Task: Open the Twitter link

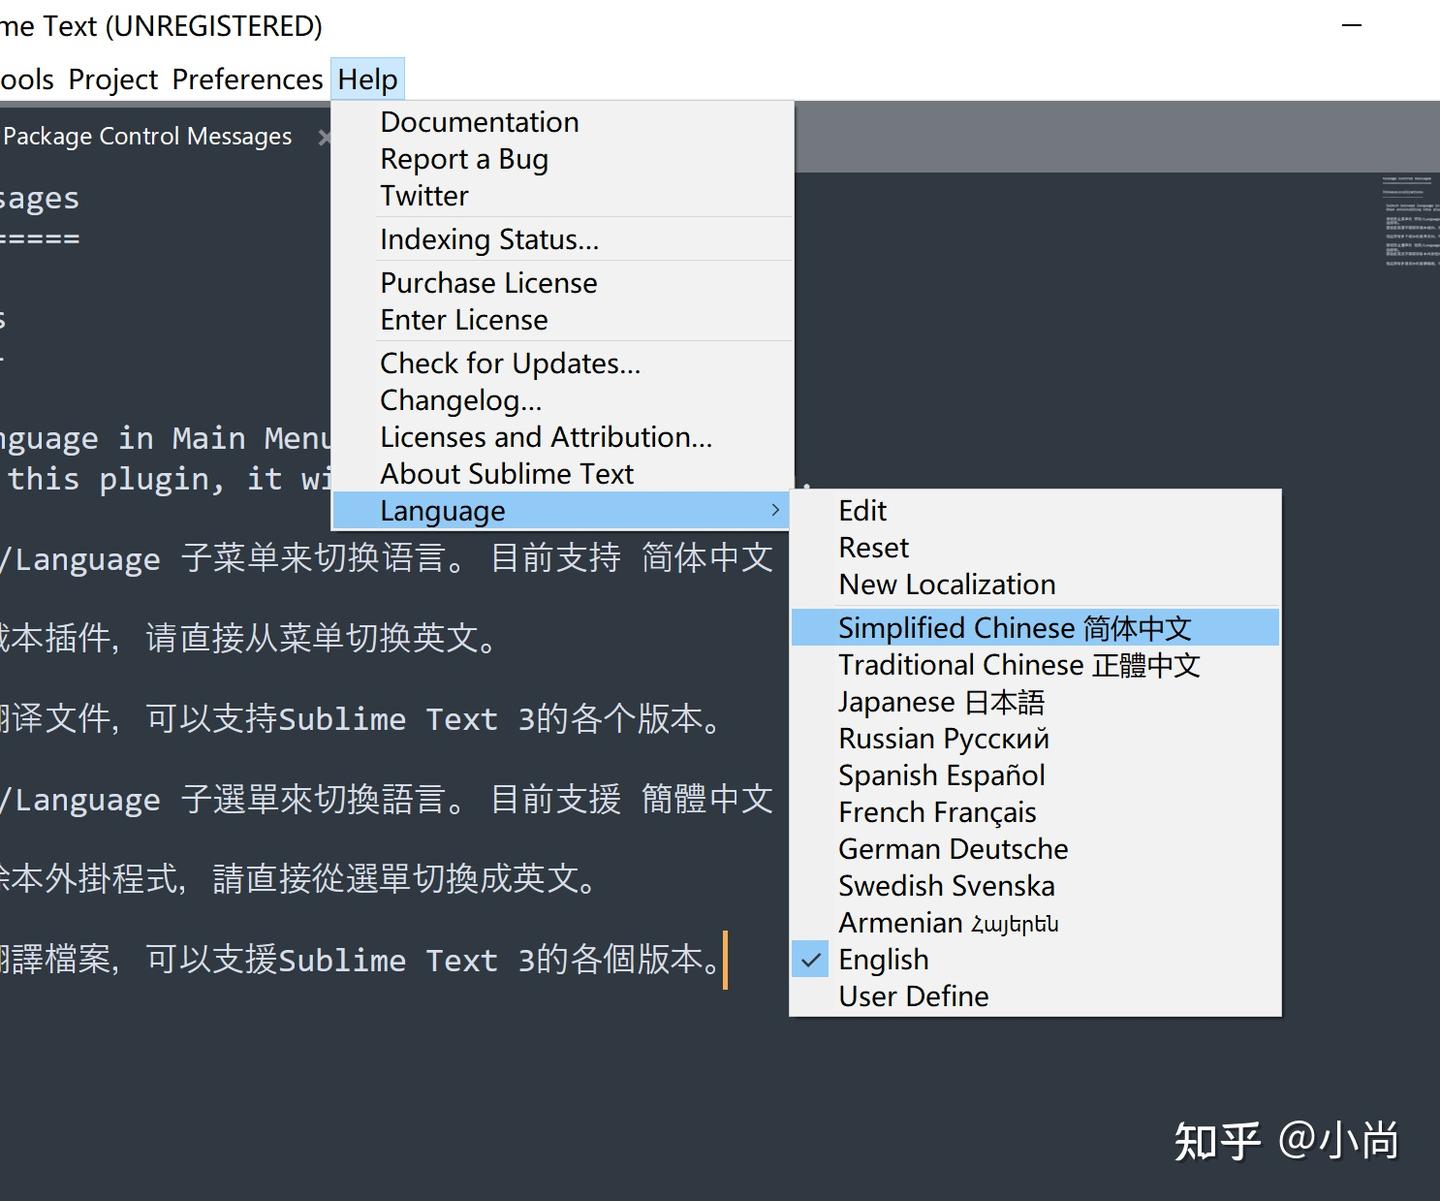Action: (x=423, y=195)
